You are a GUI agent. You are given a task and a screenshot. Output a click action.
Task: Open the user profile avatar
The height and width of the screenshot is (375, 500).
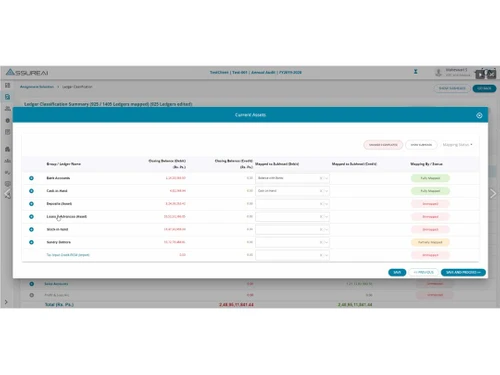439,72
